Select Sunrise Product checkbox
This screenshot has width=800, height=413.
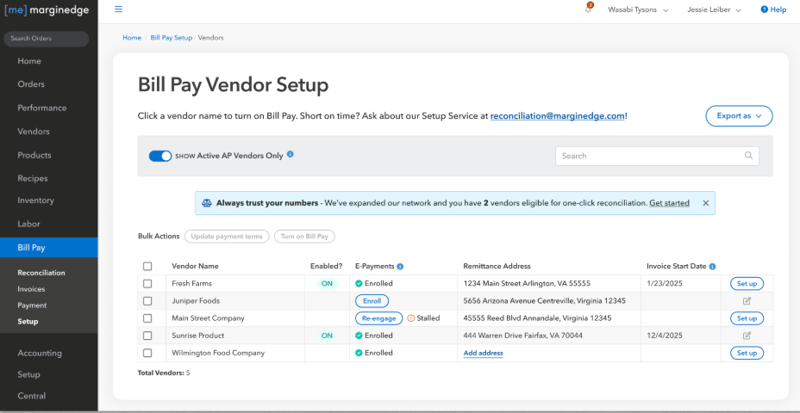point(147,335)
